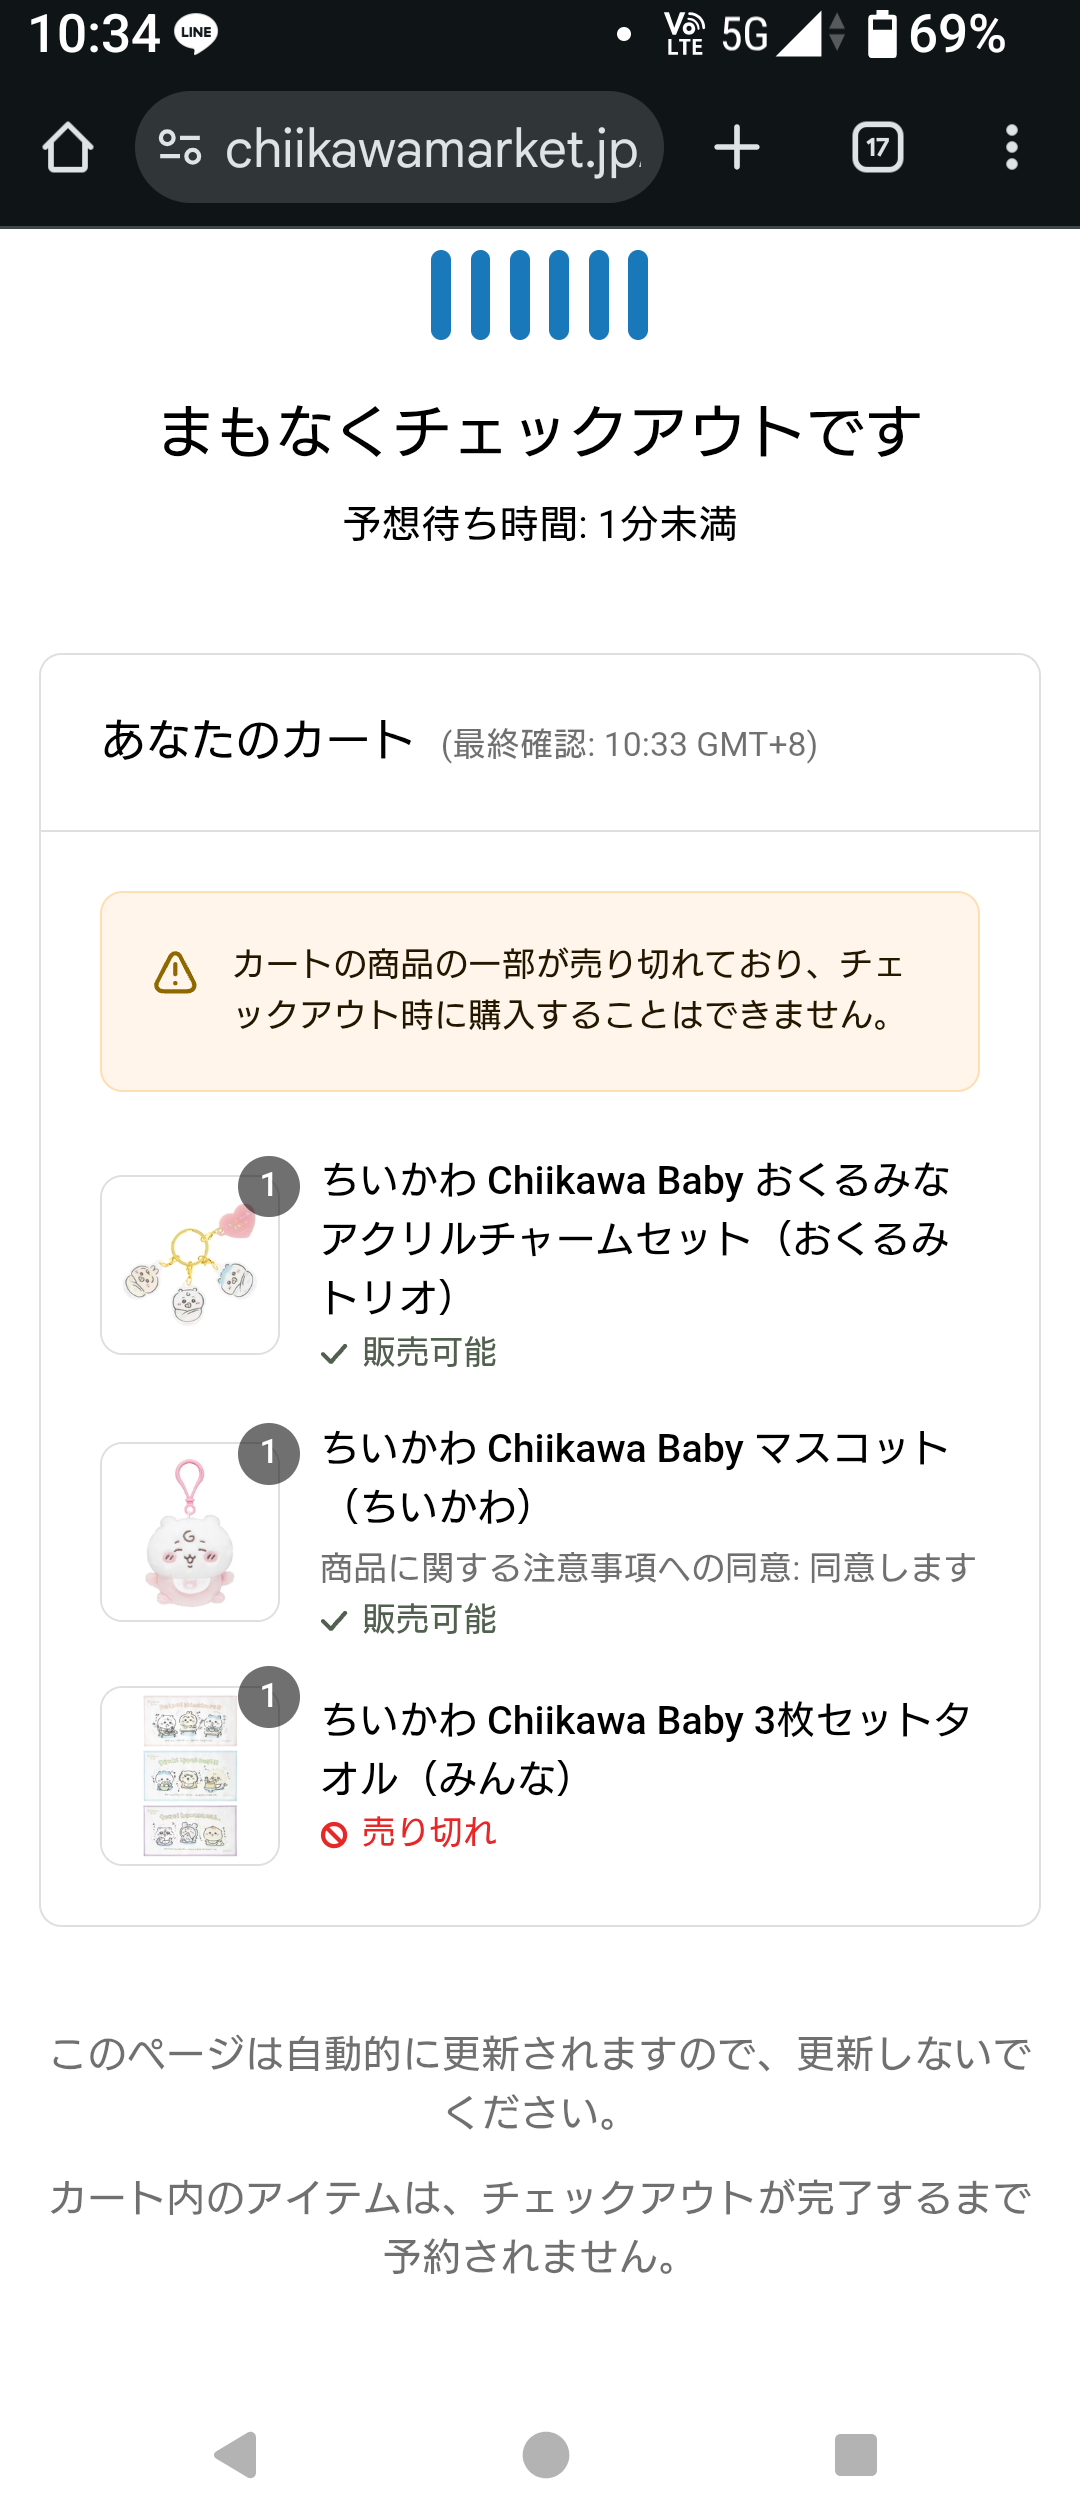Screen dimensions: 1080x2520
Task: Open the browser three-dot menu
Action: [x=1012, y=148]
